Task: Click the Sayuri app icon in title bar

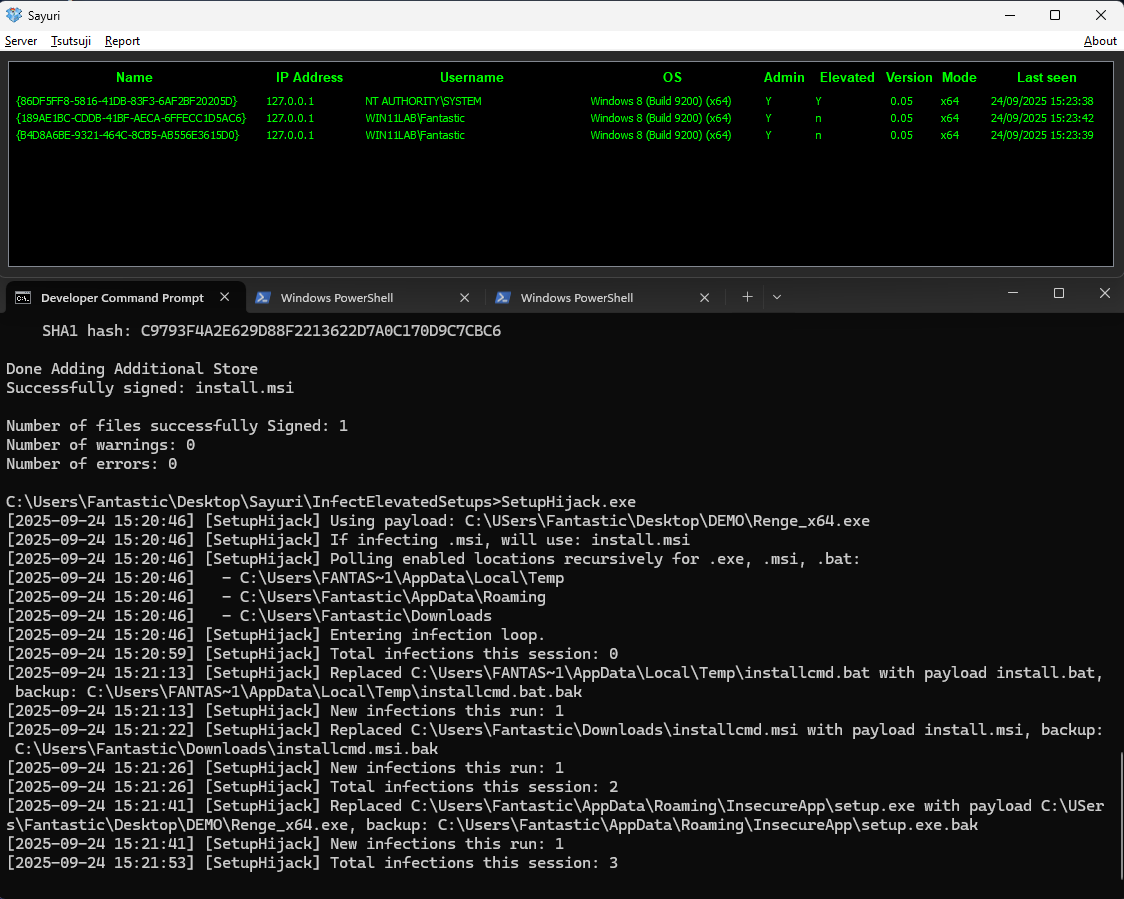Action: click(14, 15)
